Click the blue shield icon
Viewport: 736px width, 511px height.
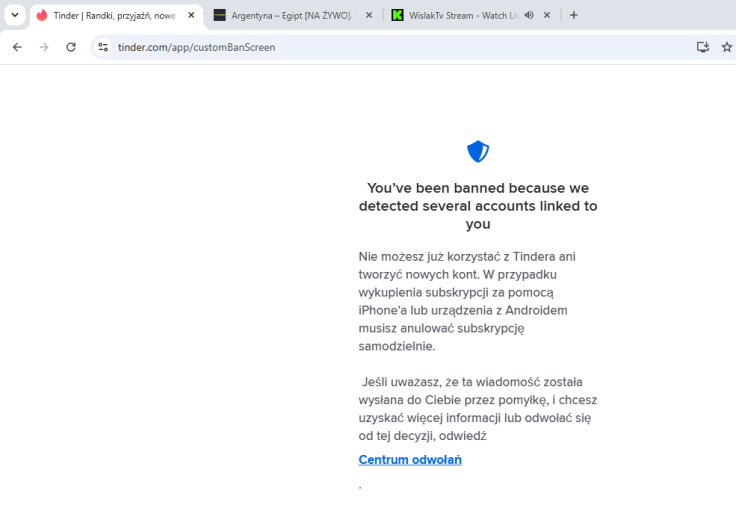coord(478,152)
